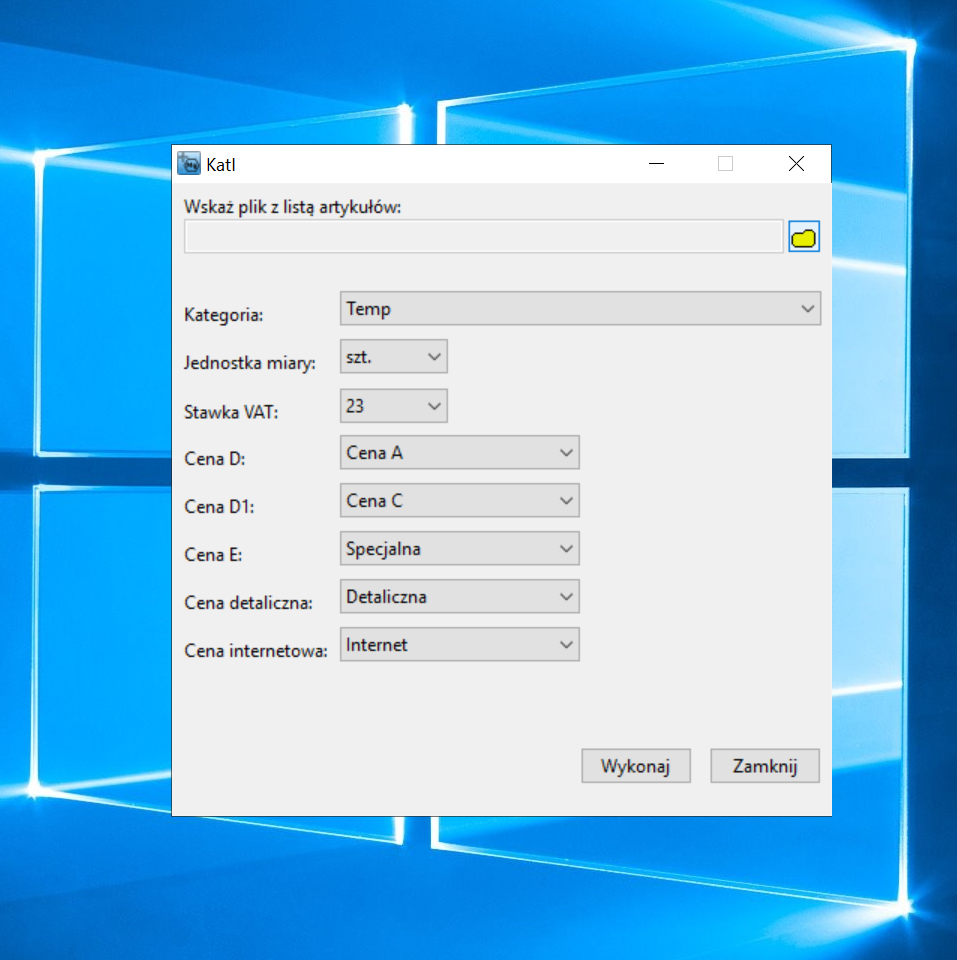Click the 'Cena D1:' label
Screen dimensions: 957x960
[x=219, y=507]
